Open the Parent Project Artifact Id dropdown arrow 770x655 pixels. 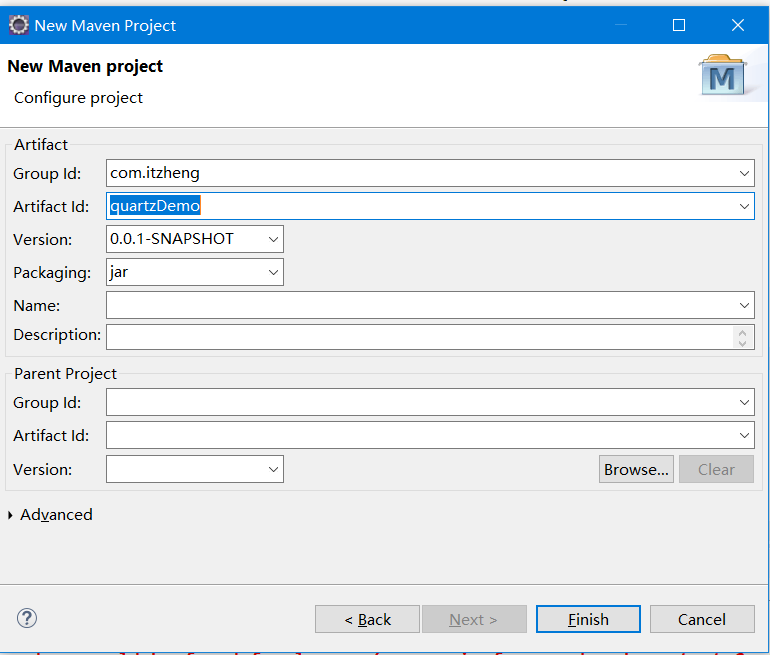coord(744,436)
